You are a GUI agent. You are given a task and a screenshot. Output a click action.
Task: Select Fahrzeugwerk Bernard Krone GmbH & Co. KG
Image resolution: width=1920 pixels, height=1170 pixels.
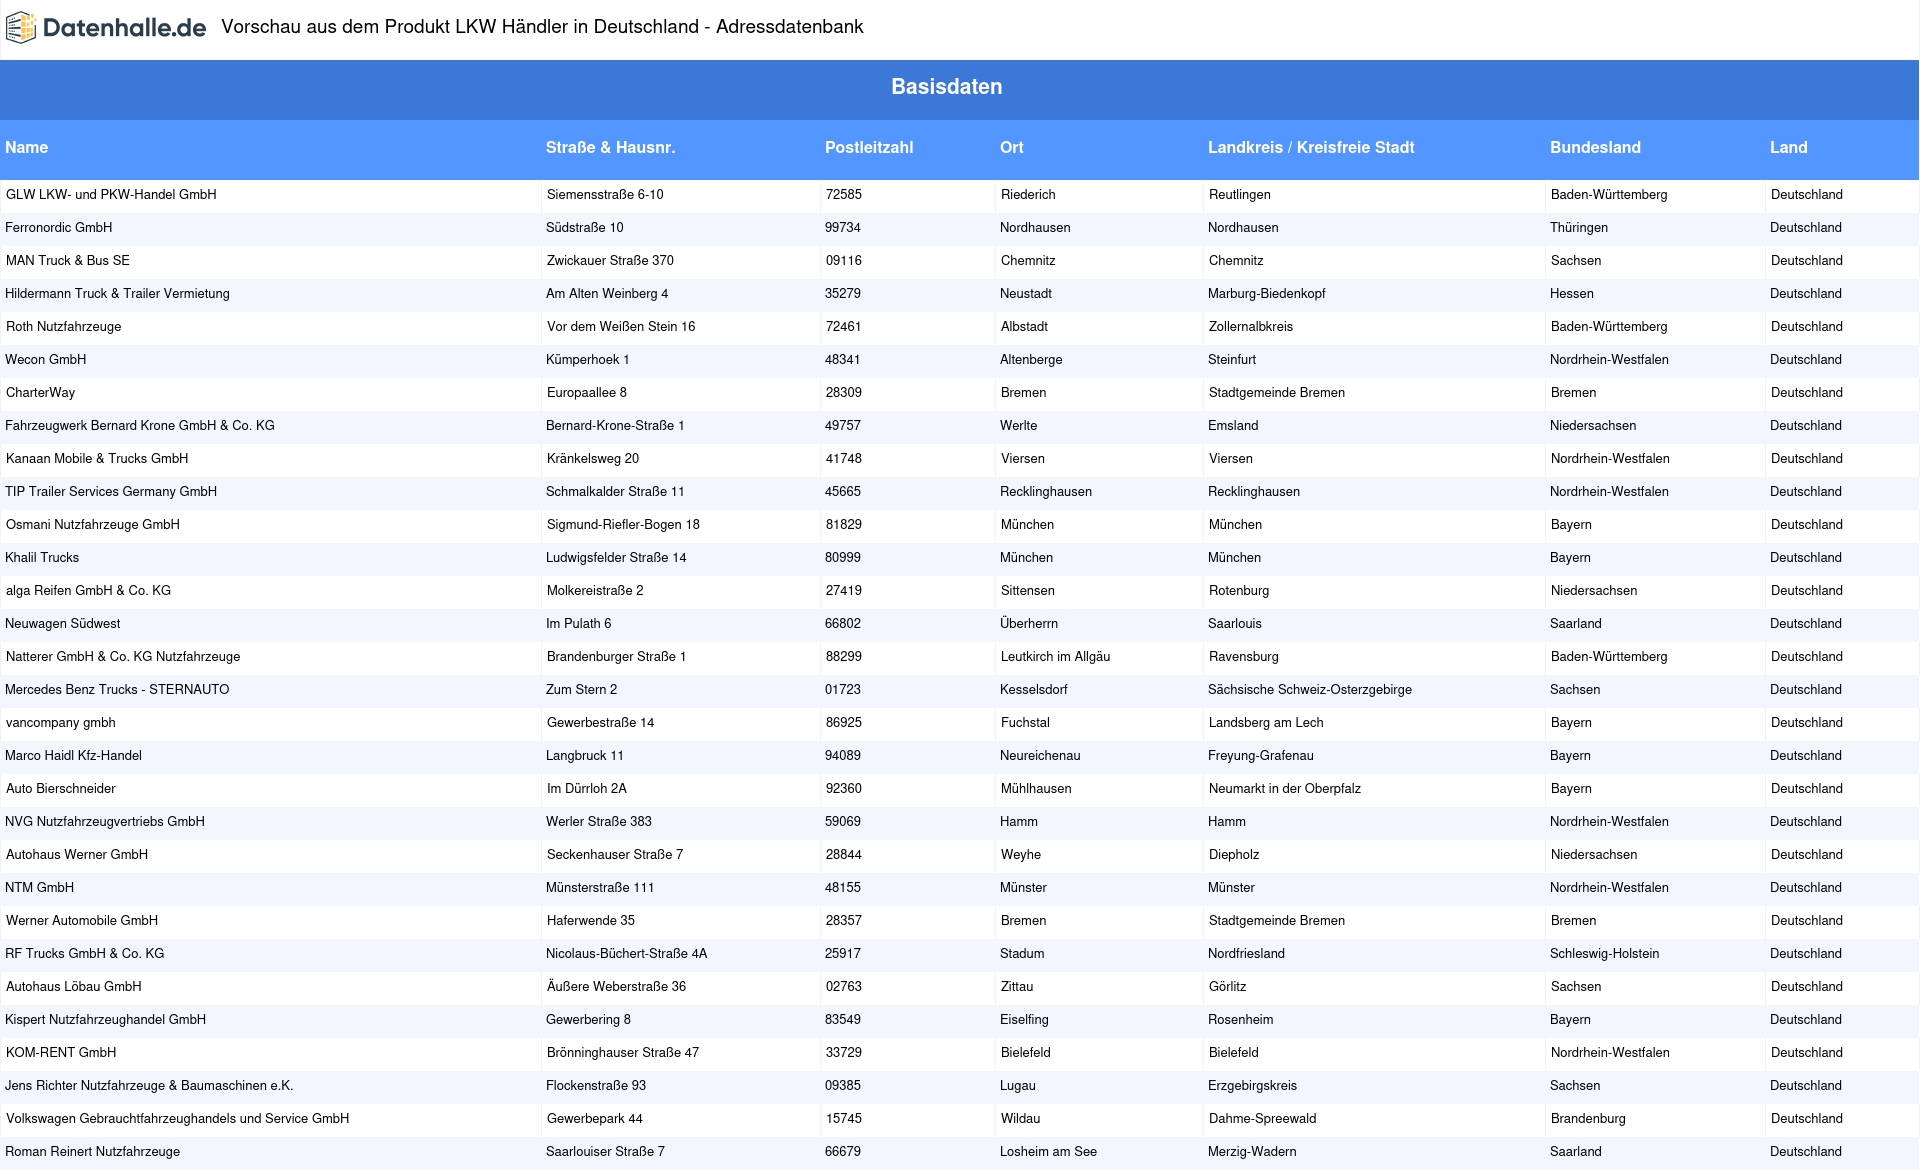[140, 426]
